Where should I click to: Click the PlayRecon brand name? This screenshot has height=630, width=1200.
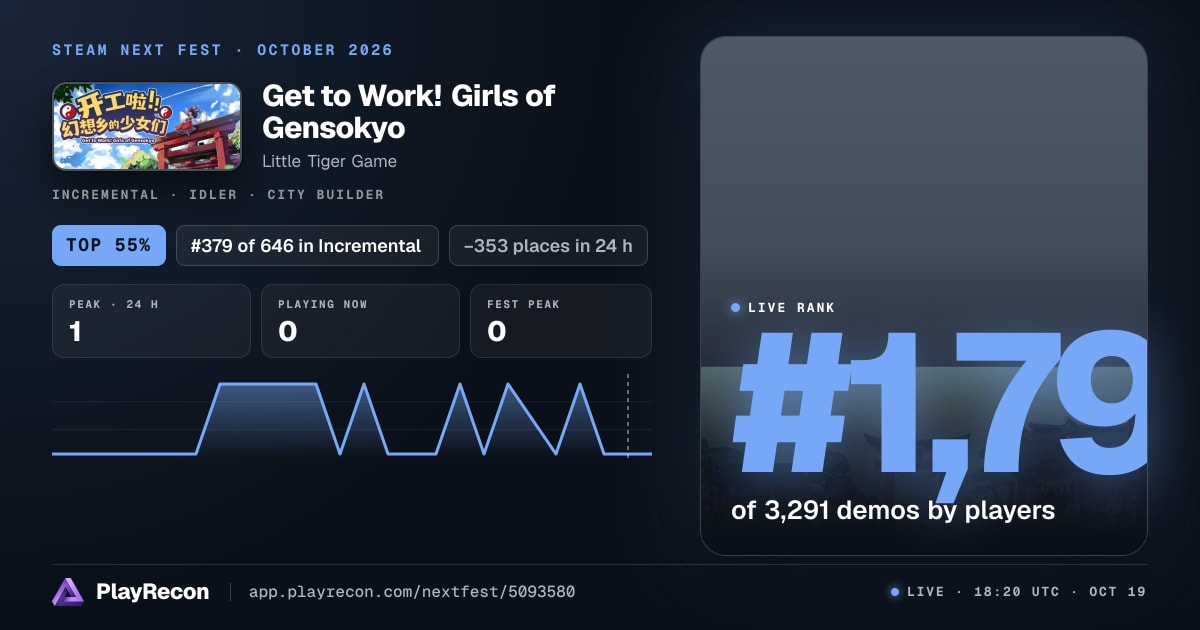(153, 592)
